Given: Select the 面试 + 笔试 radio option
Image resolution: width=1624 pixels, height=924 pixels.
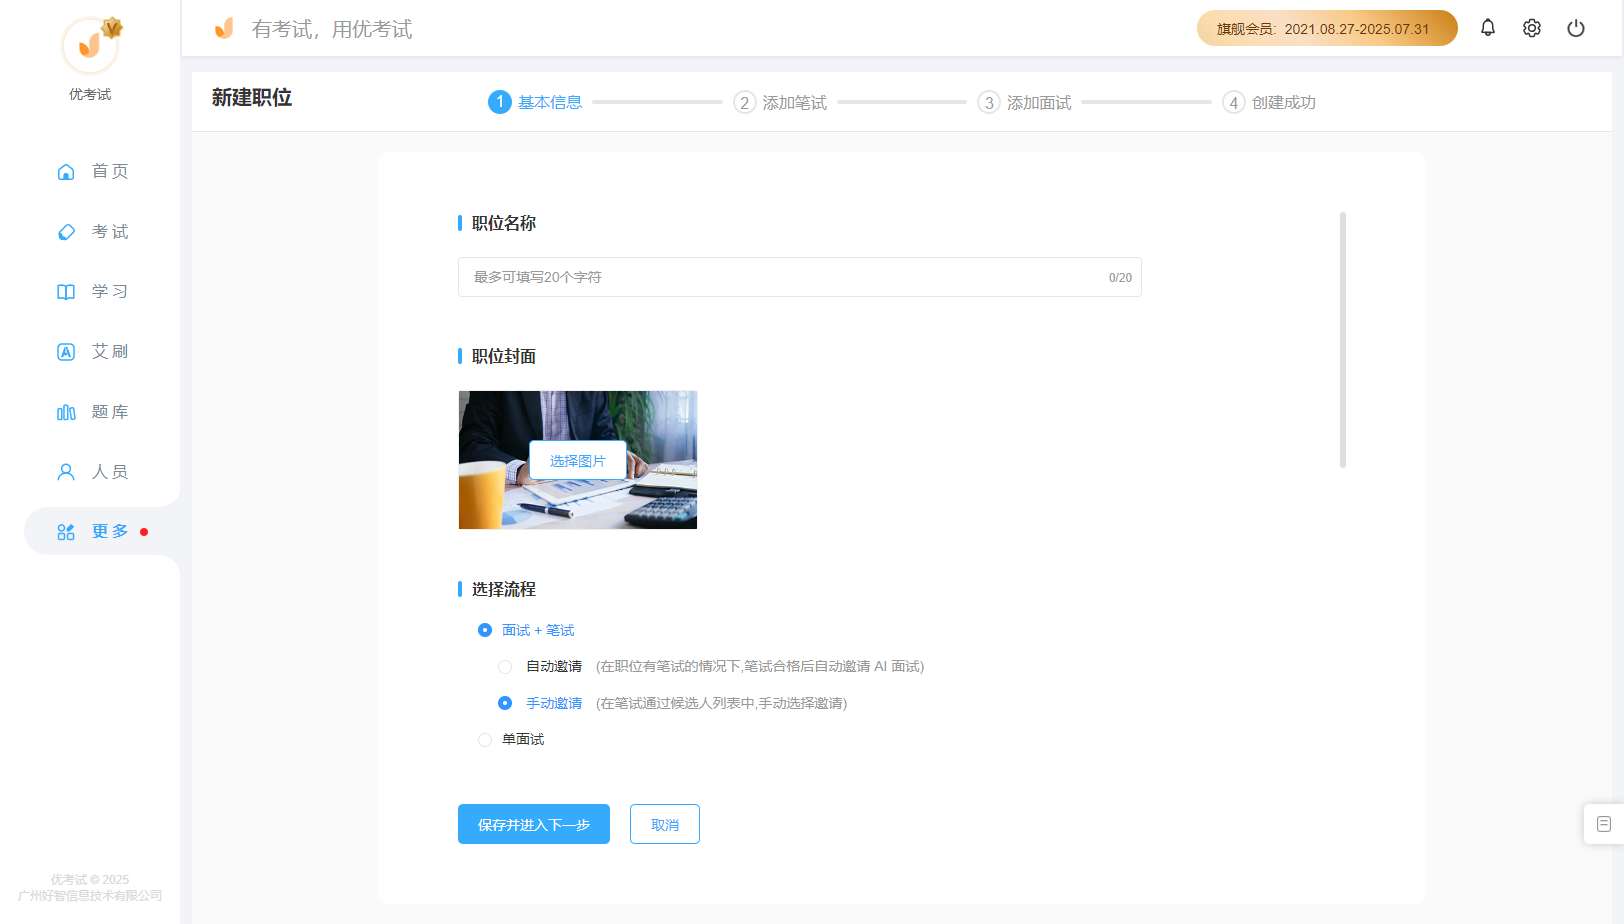Looking at the screenshot, I should (485, 630).
